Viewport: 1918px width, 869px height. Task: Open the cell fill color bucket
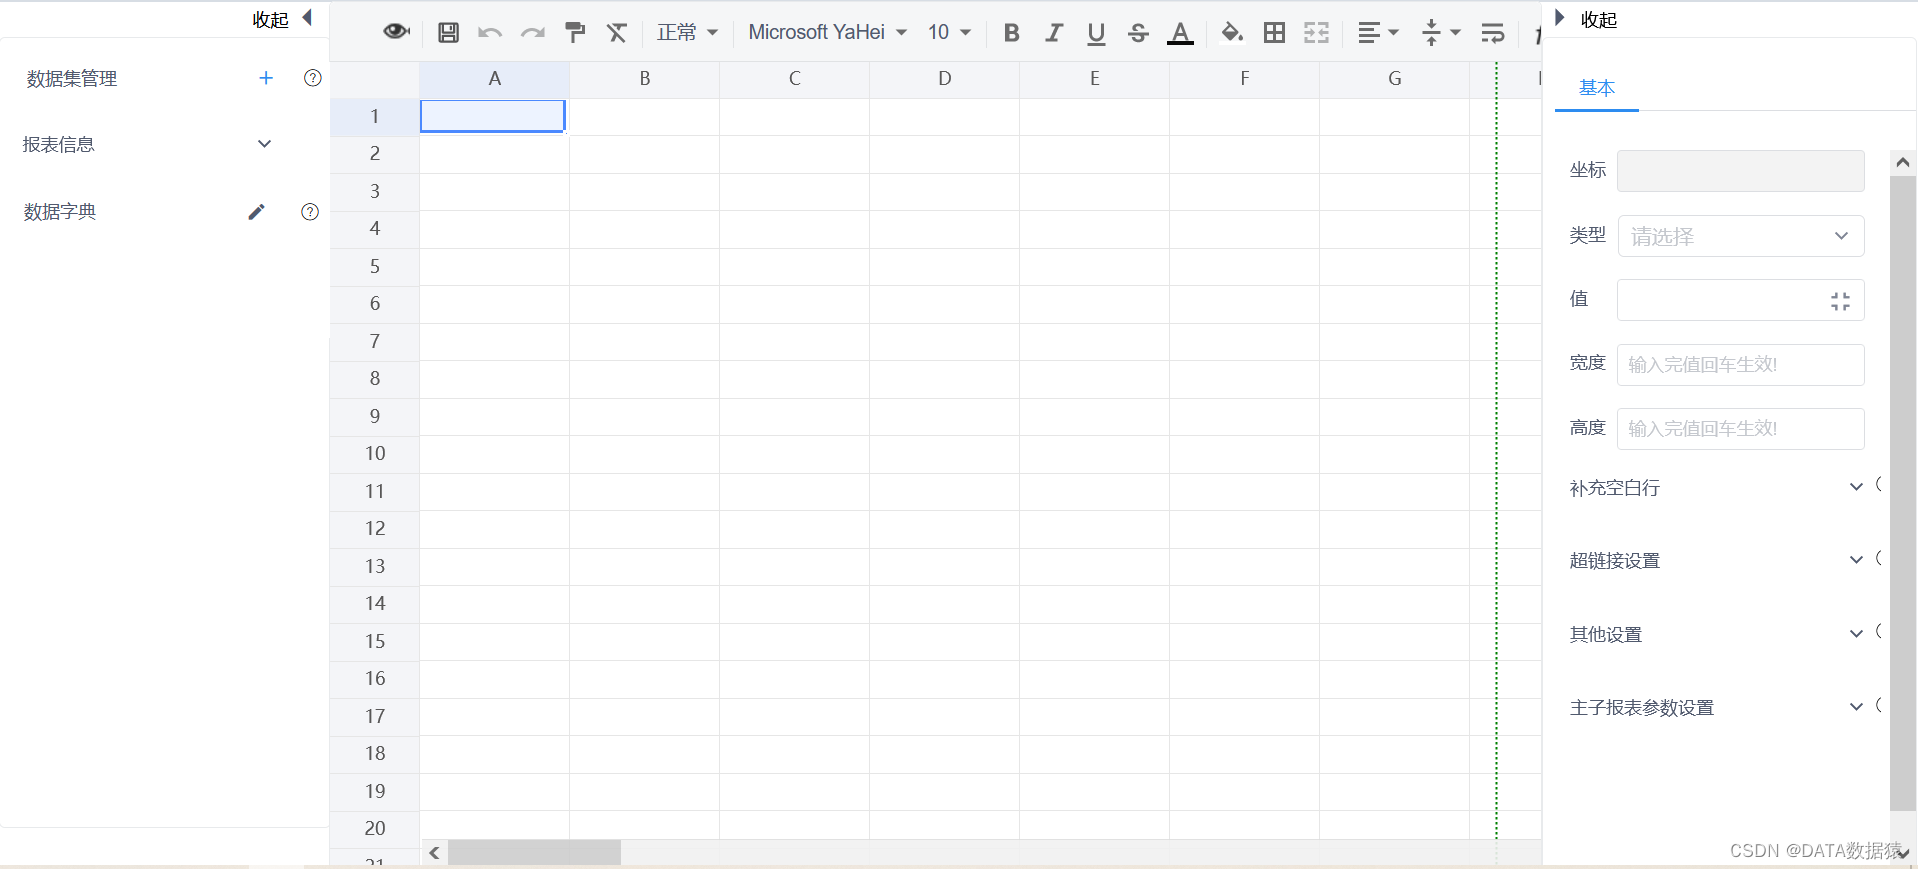click(x=1232, y=33)
